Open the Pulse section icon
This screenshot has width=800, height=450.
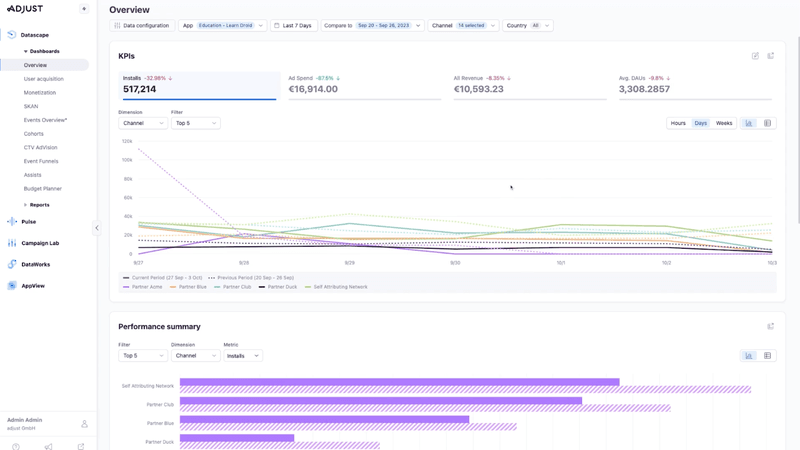coord(12,222)
